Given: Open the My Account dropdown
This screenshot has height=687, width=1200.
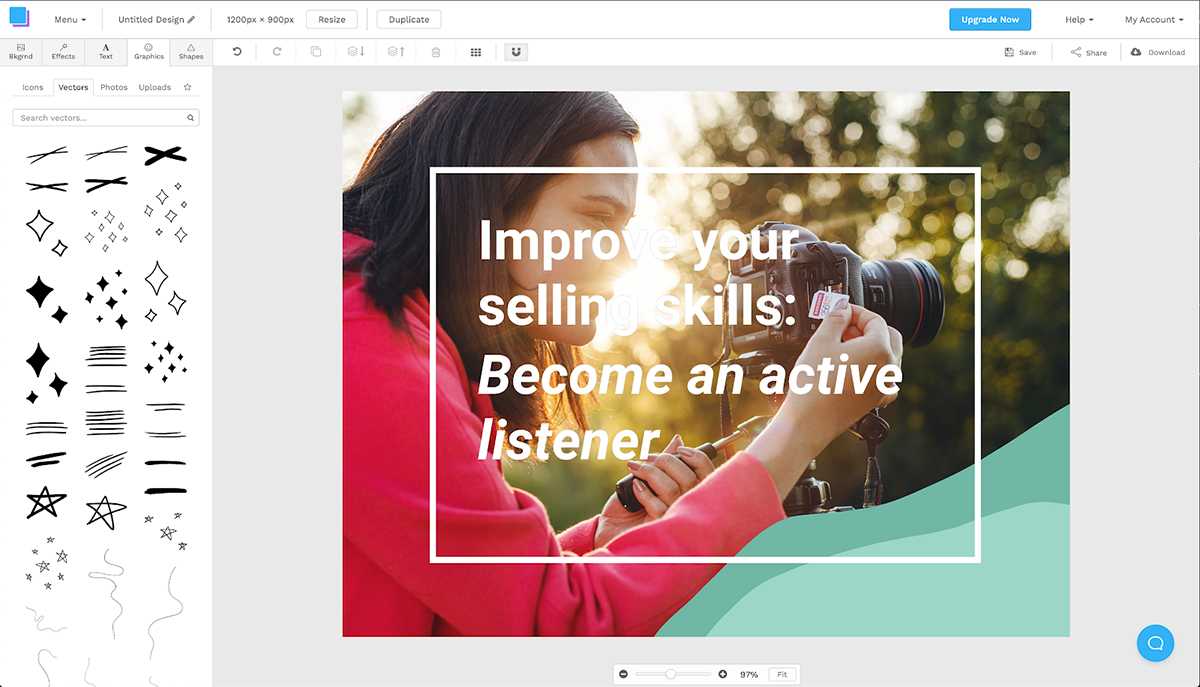Looking at the screenshot, I should tap(1154, 20).
